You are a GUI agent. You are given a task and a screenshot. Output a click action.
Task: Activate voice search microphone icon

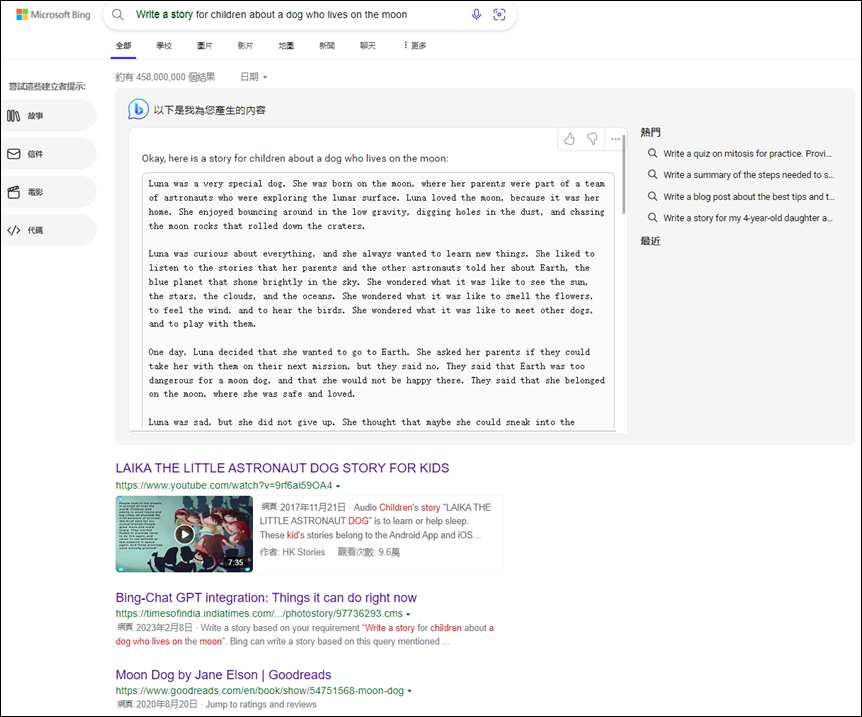476,15
